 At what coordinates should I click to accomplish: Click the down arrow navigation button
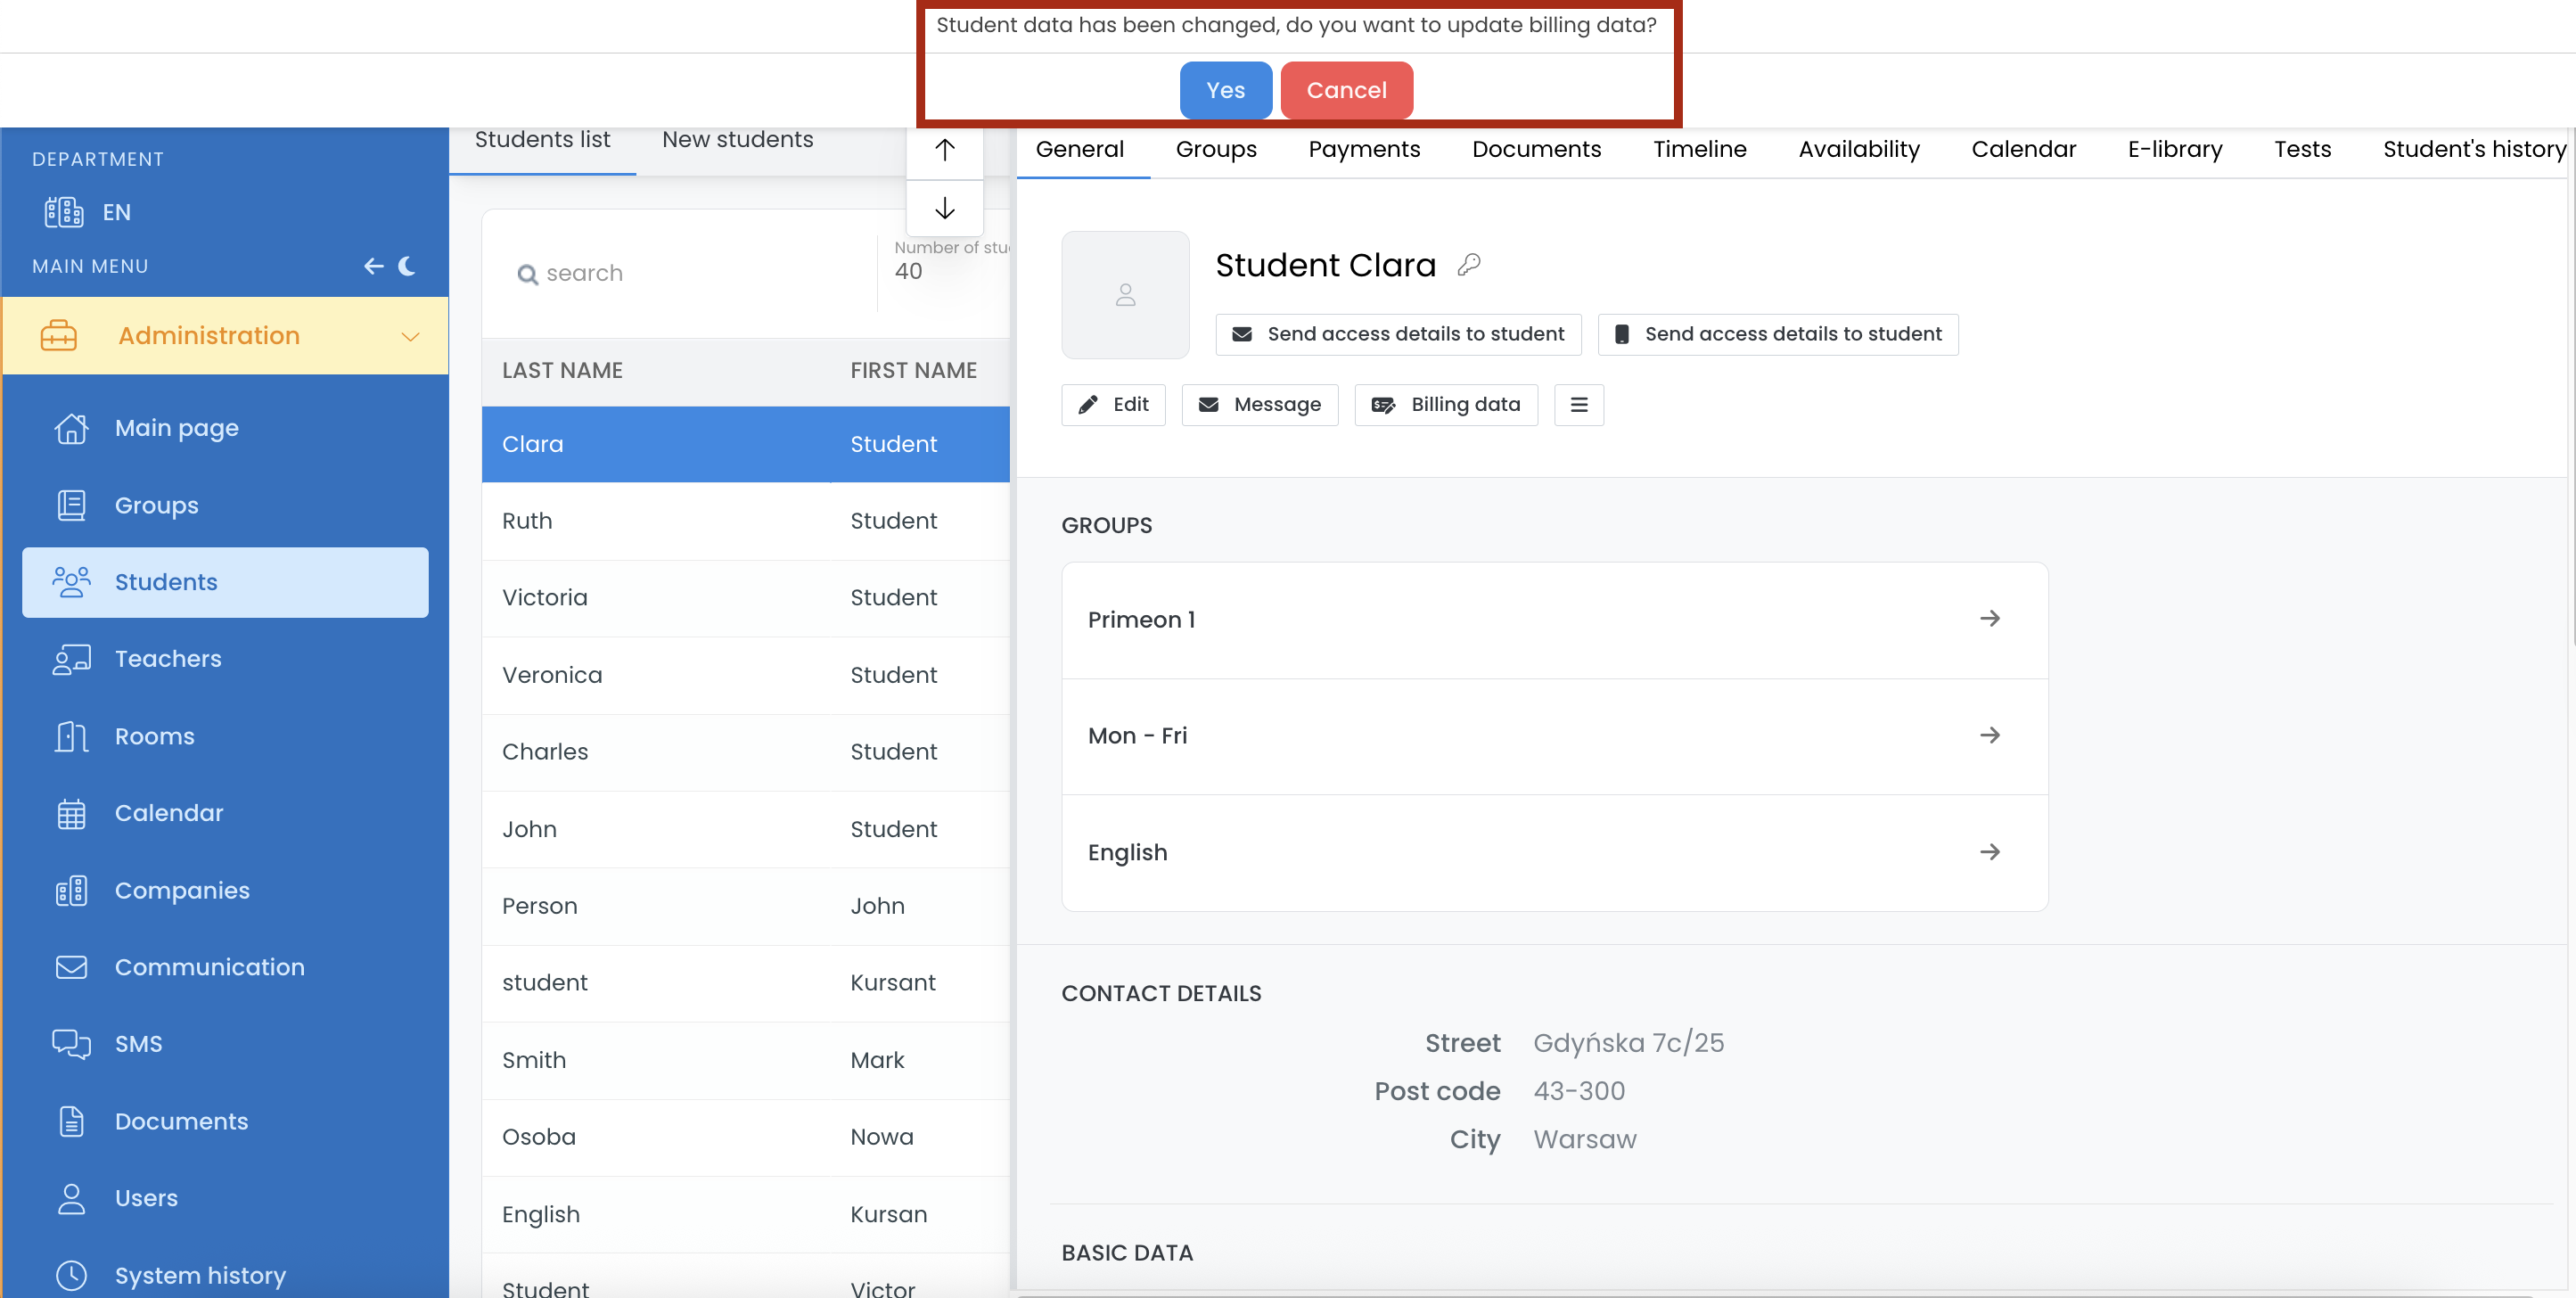pos(944,209)
